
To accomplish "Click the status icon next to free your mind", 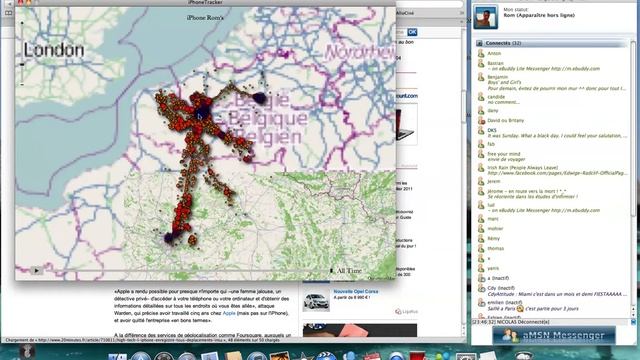I will (481, 154).
